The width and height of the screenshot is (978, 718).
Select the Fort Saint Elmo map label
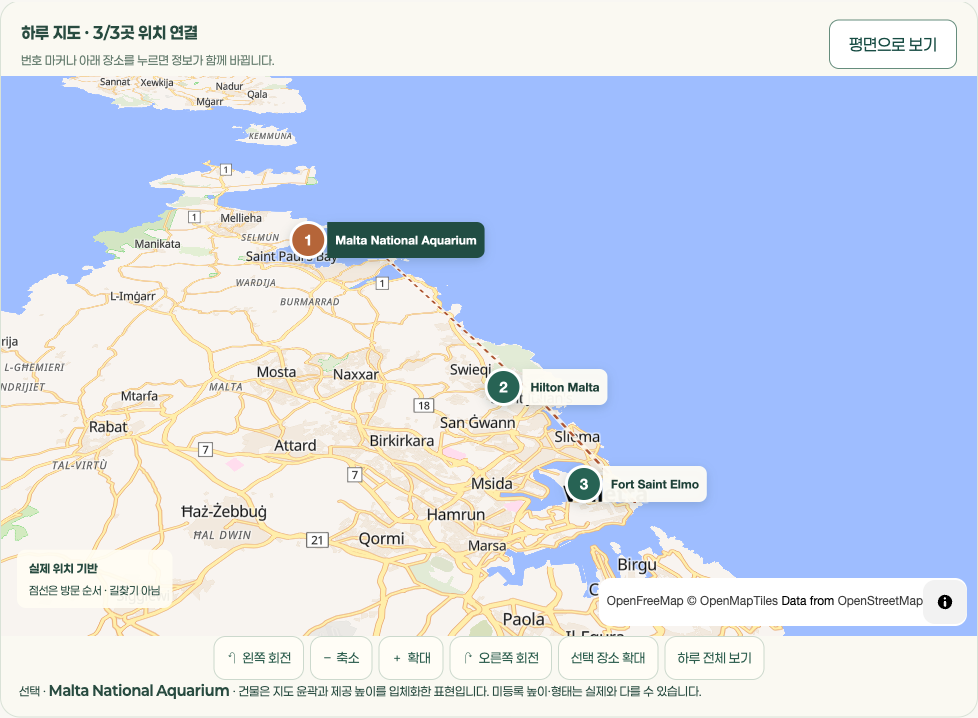click(654, 484)
